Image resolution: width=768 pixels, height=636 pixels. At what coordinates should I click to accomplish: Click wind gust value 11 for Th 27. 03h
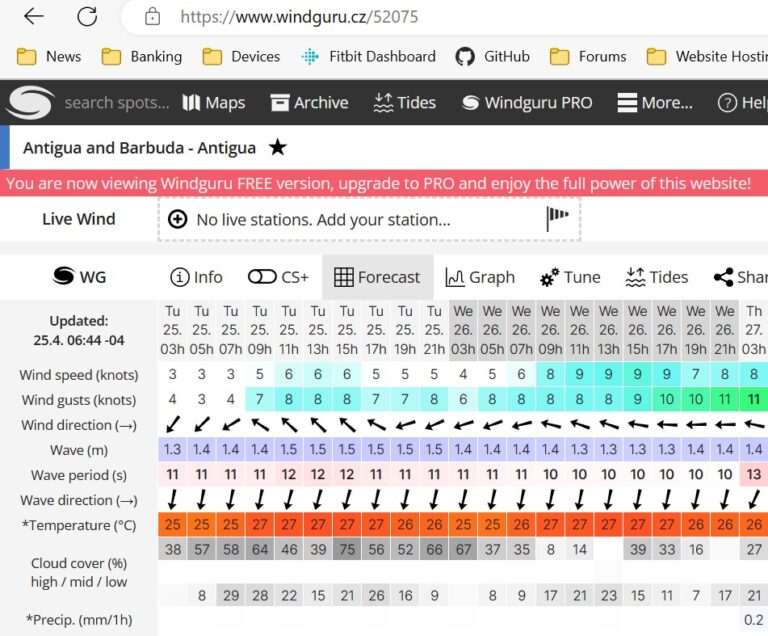tap(754, 399)
